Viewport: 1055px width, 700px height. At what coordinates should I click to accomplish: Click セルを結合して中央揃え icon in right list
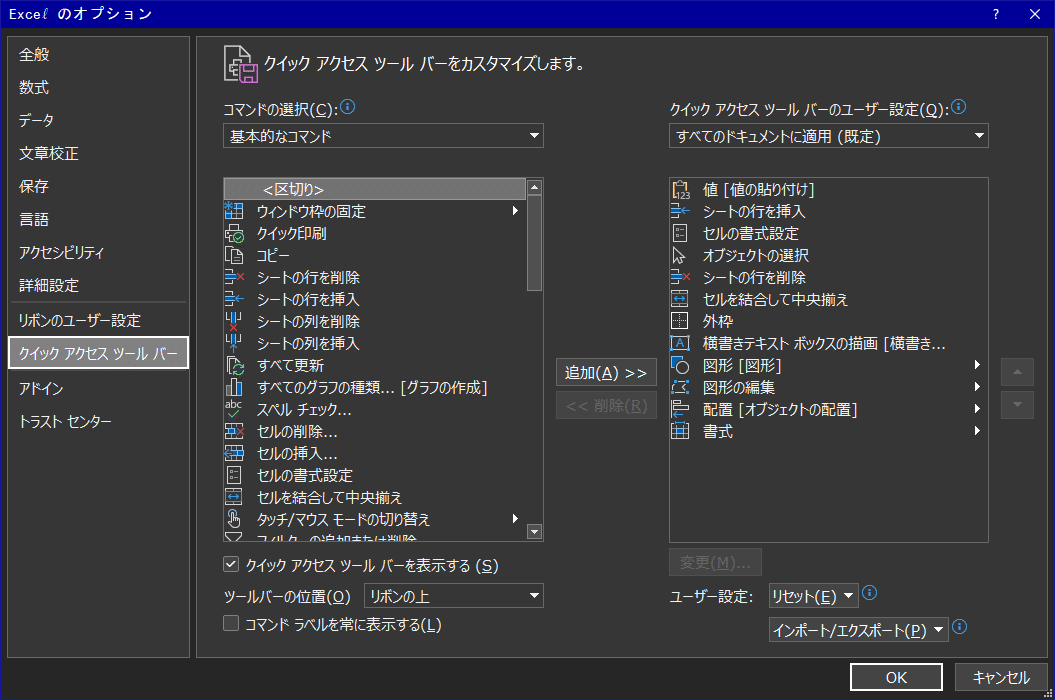pos(680,299)
